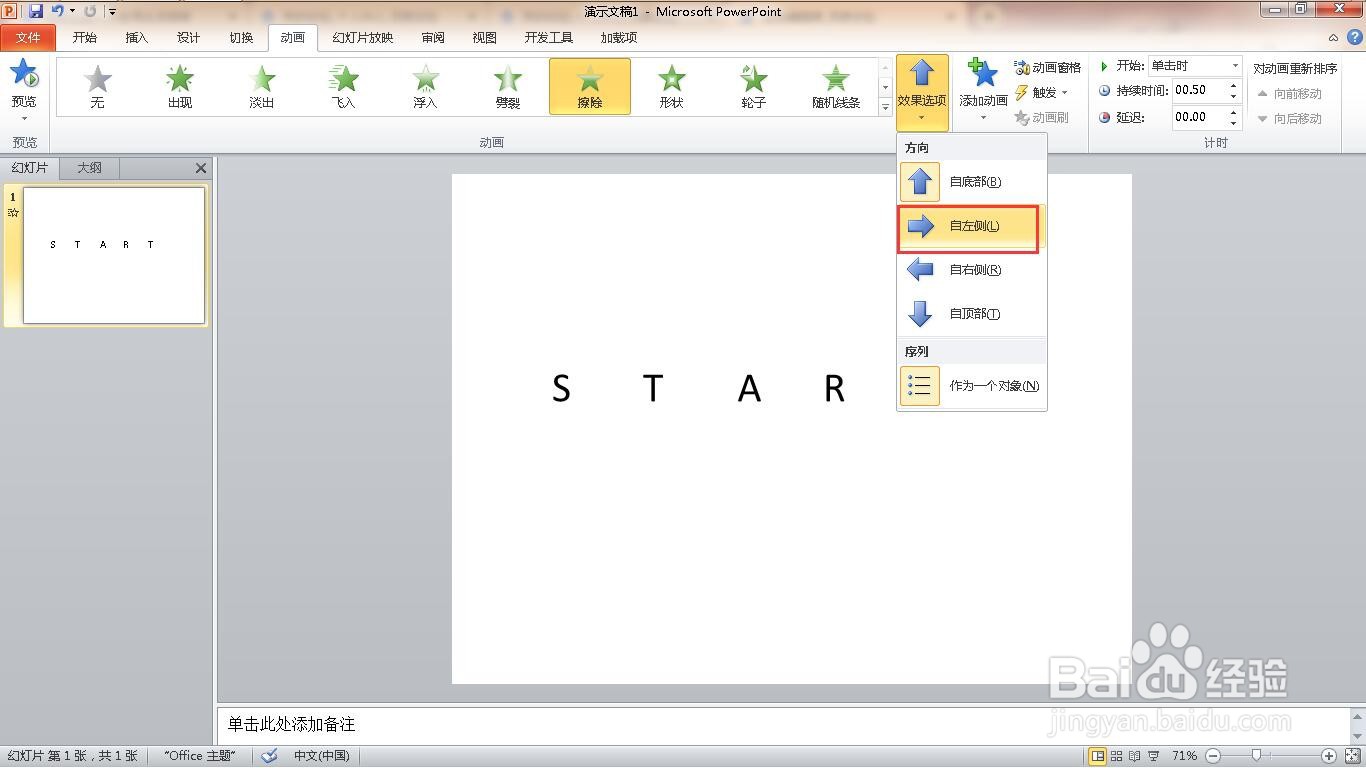Viewport: 1366px width, 768px height.
Task: Choose 自底部 (From Bottom) direction
Action: click(x=972, y=182)
